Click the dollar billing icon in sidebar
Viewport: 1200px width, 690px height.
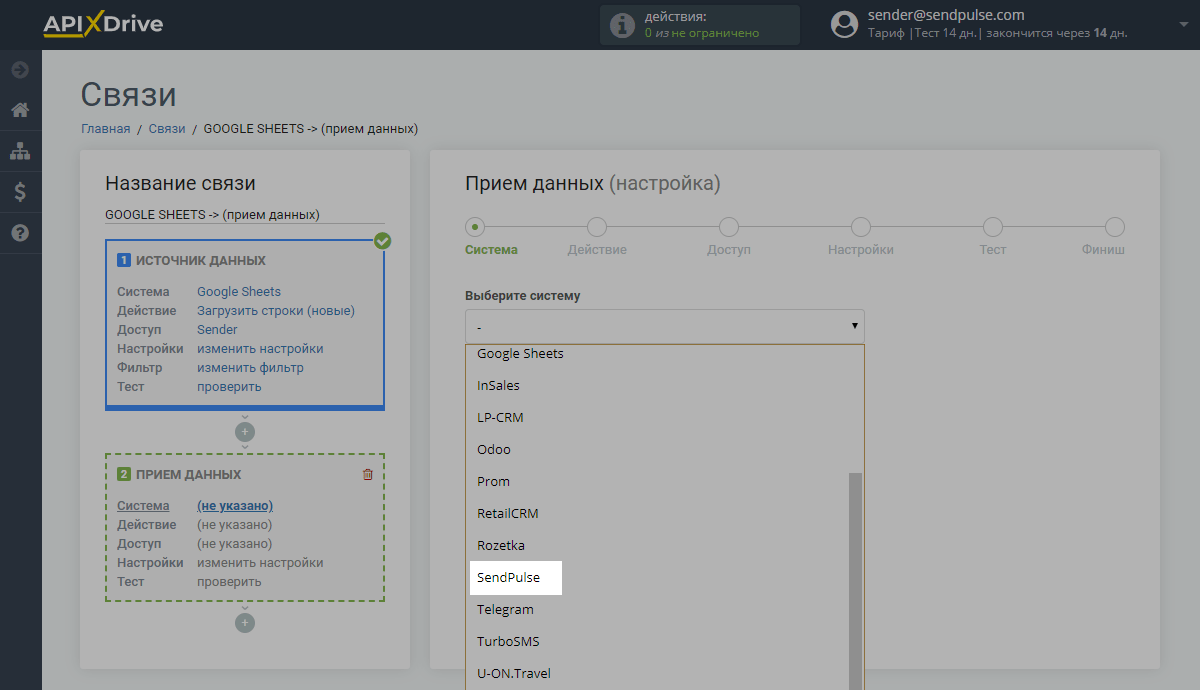(x=20, y=192)
